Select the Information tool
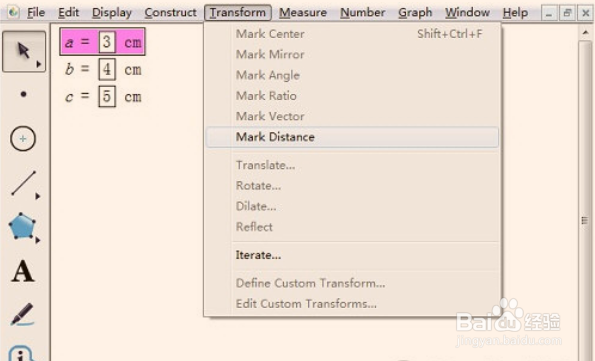The height and width of the screenshot is (361, 595). [x=21, y=353]
